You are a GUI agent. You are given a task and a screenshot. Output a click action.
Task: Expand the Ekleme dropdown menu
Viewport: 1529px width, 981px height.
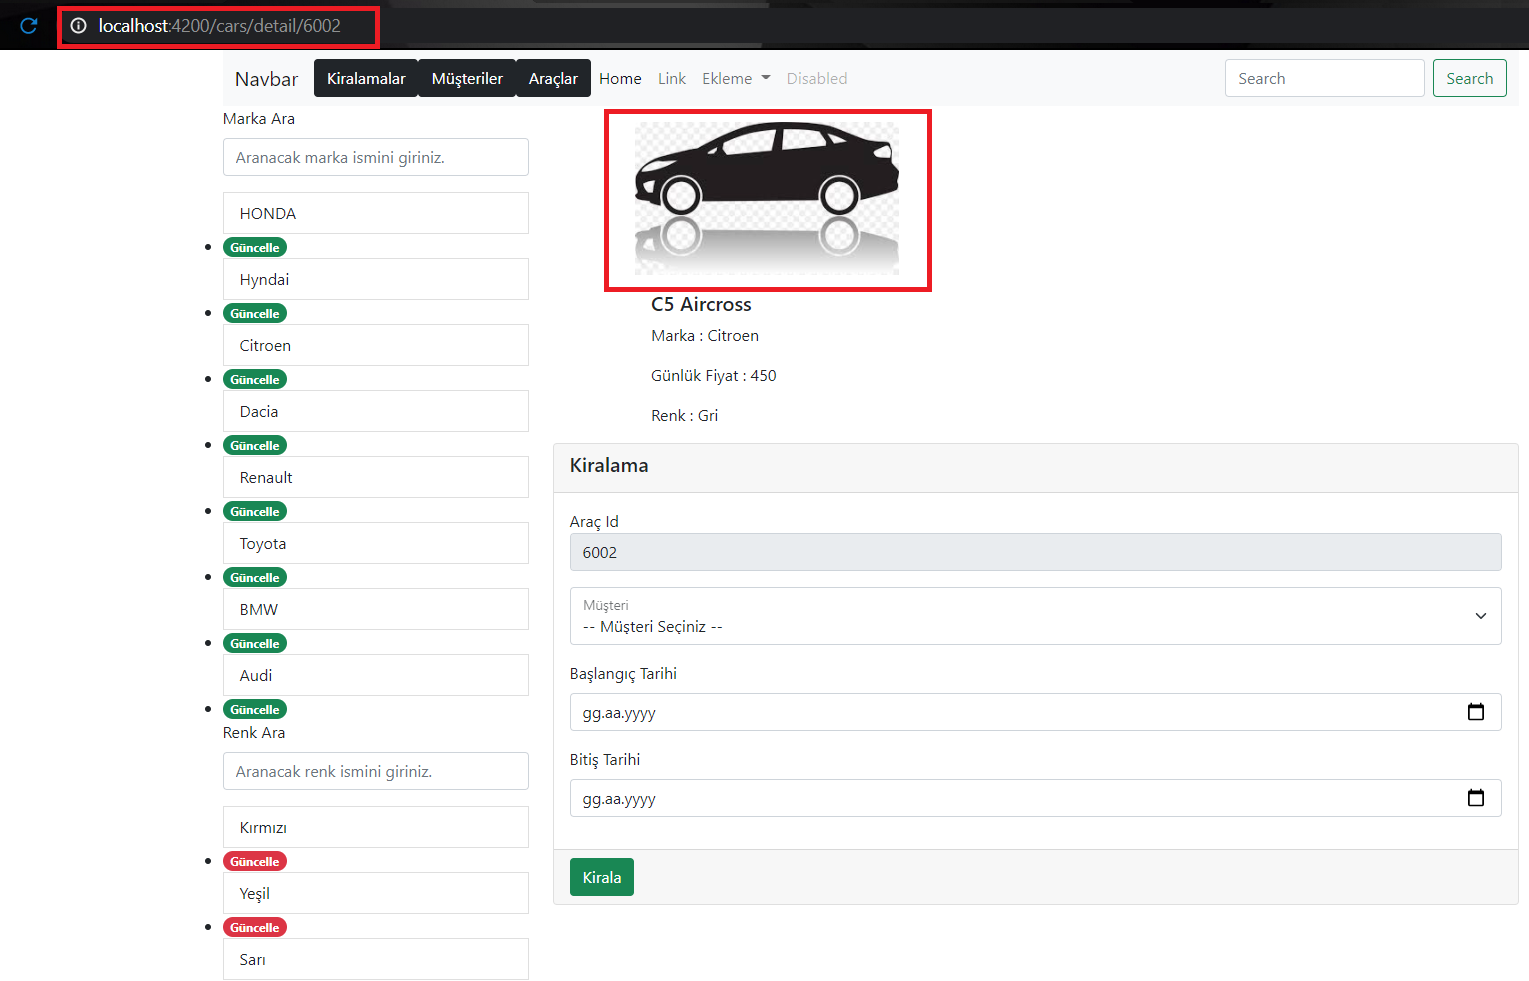point(736,78)
